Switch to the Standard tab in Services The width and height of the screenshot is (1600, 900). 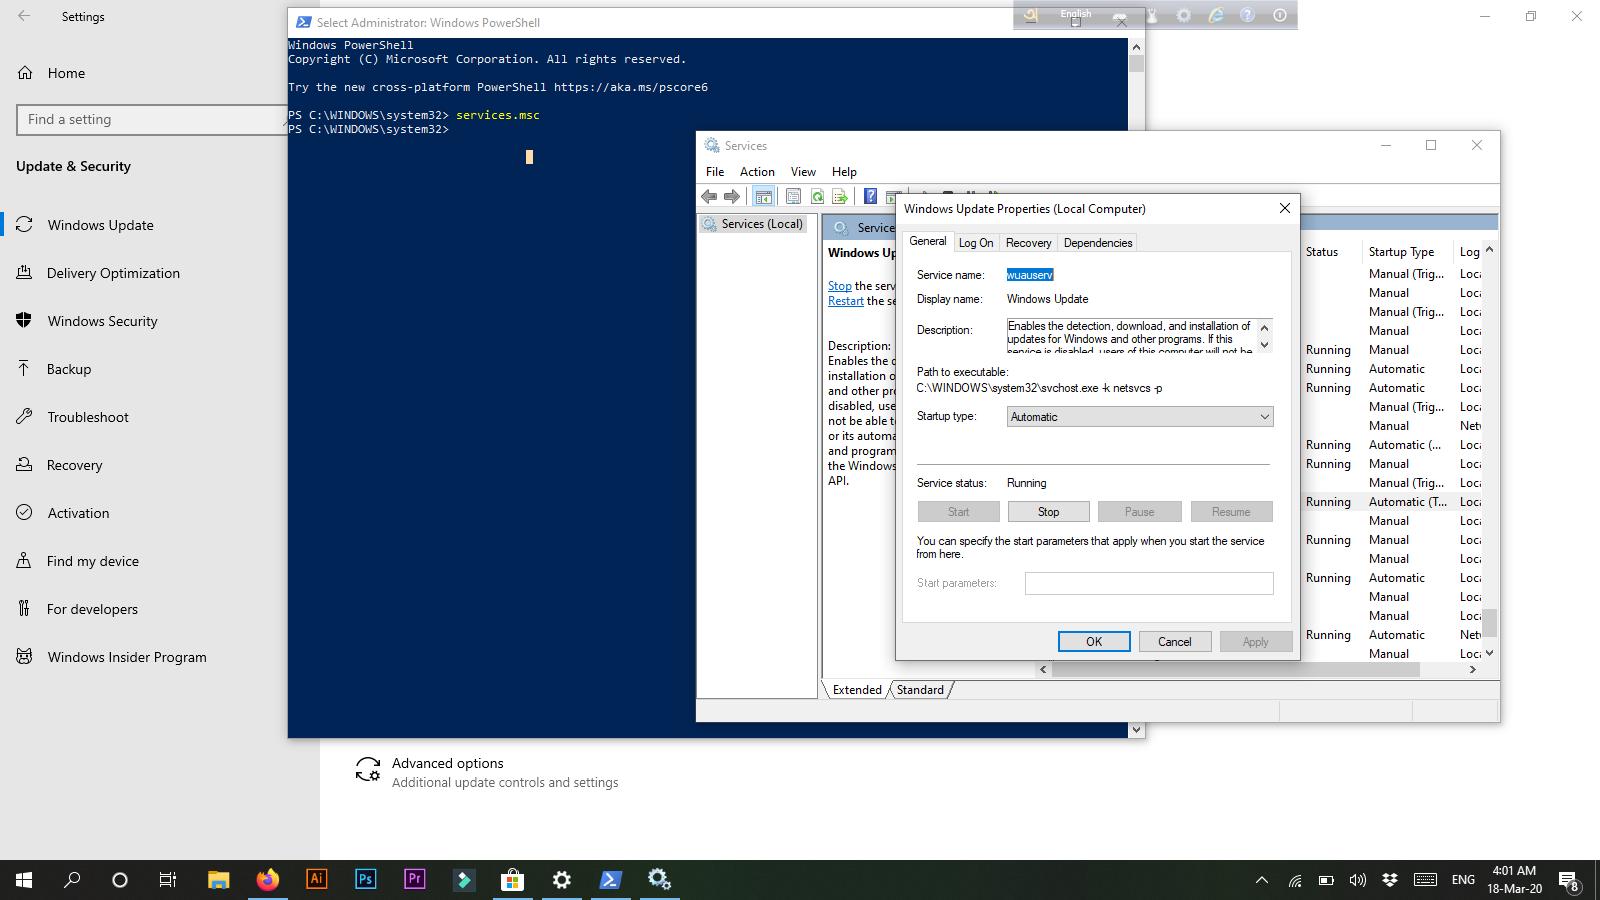pos(920,690)
